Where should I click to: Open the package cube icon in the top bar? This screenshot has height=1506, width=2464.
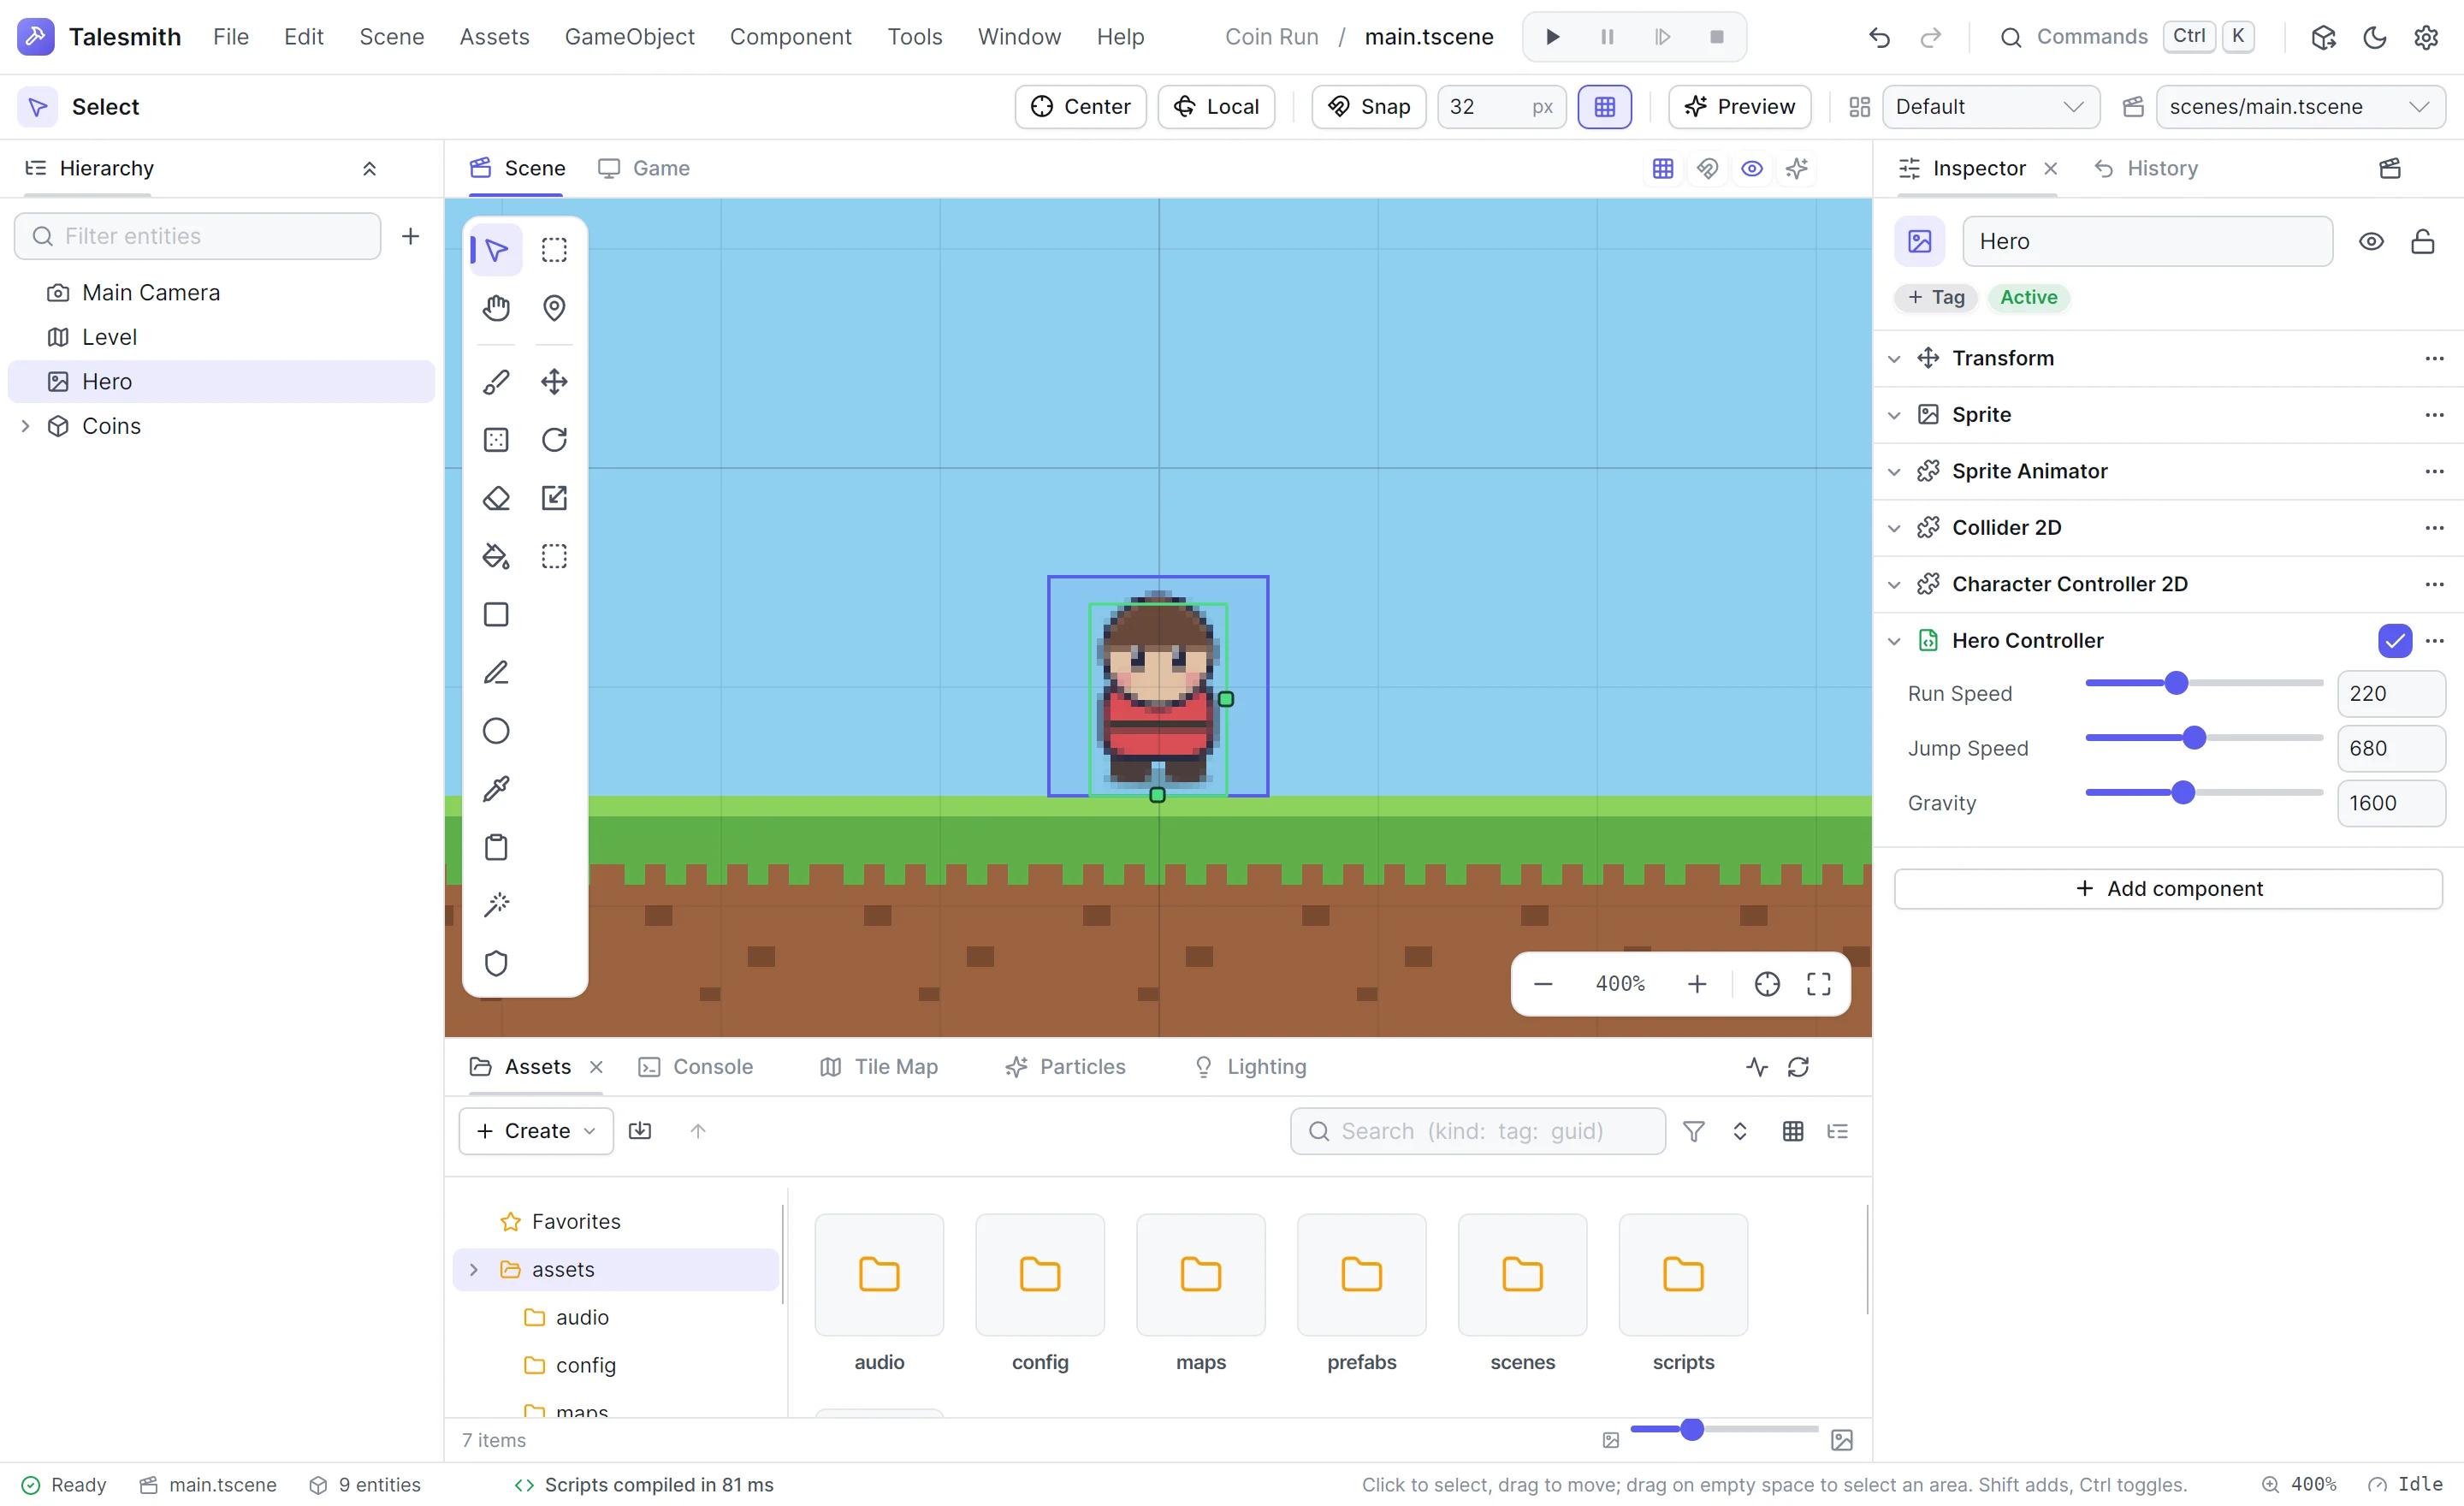(2323, 37)
